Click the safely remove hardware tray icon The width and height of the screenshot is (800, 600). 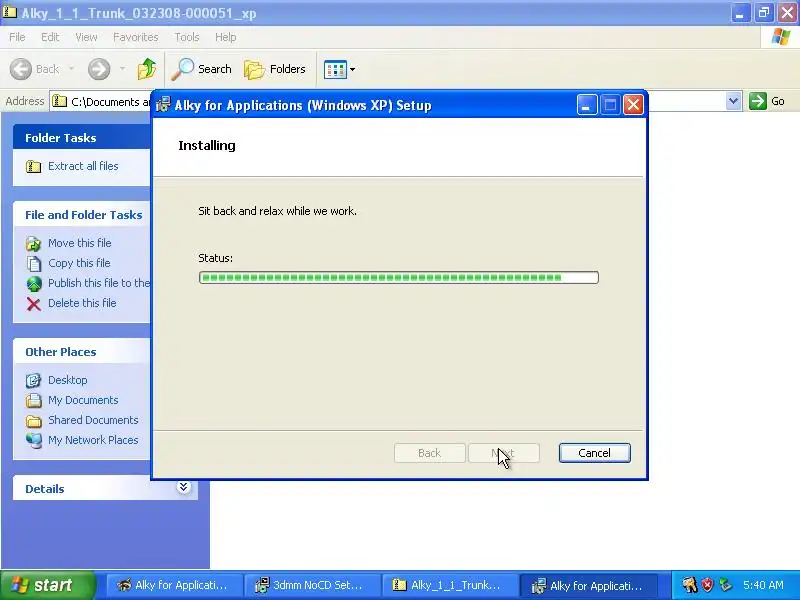(x=725, y=585)
